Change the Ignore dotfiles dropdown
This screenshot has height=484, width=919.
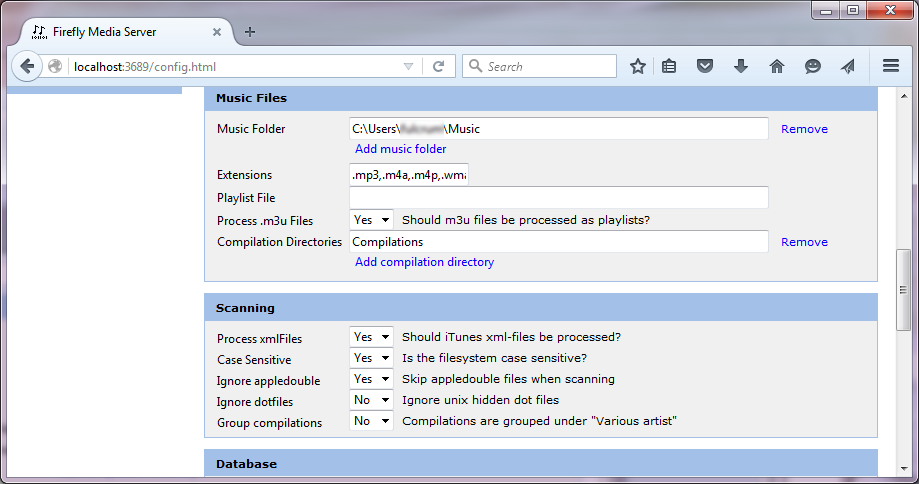[371, 400]
